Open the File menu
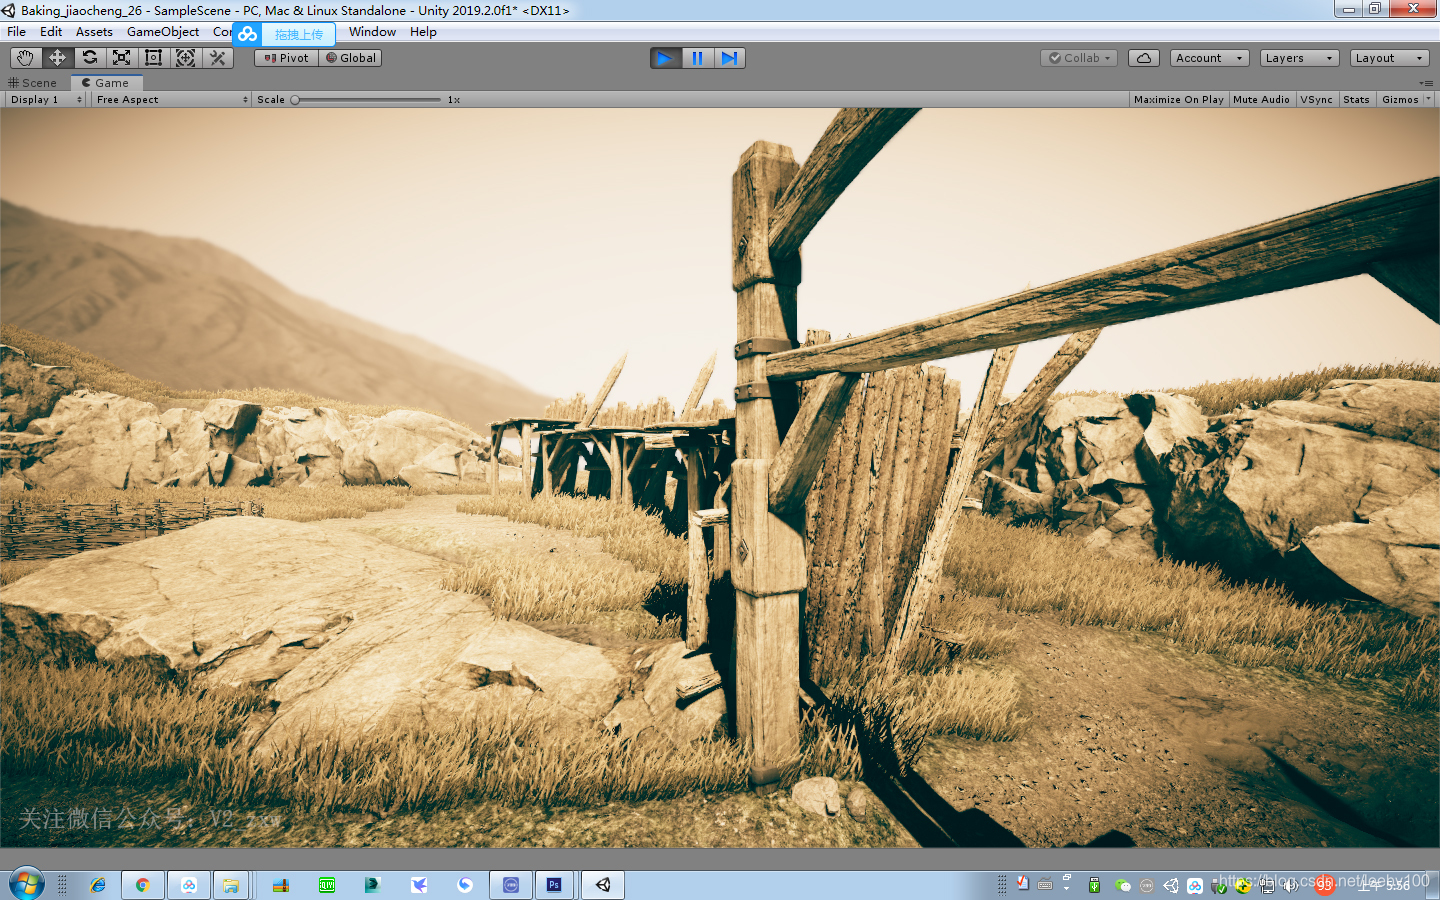Screen dimensions: 1440x900 17,32
